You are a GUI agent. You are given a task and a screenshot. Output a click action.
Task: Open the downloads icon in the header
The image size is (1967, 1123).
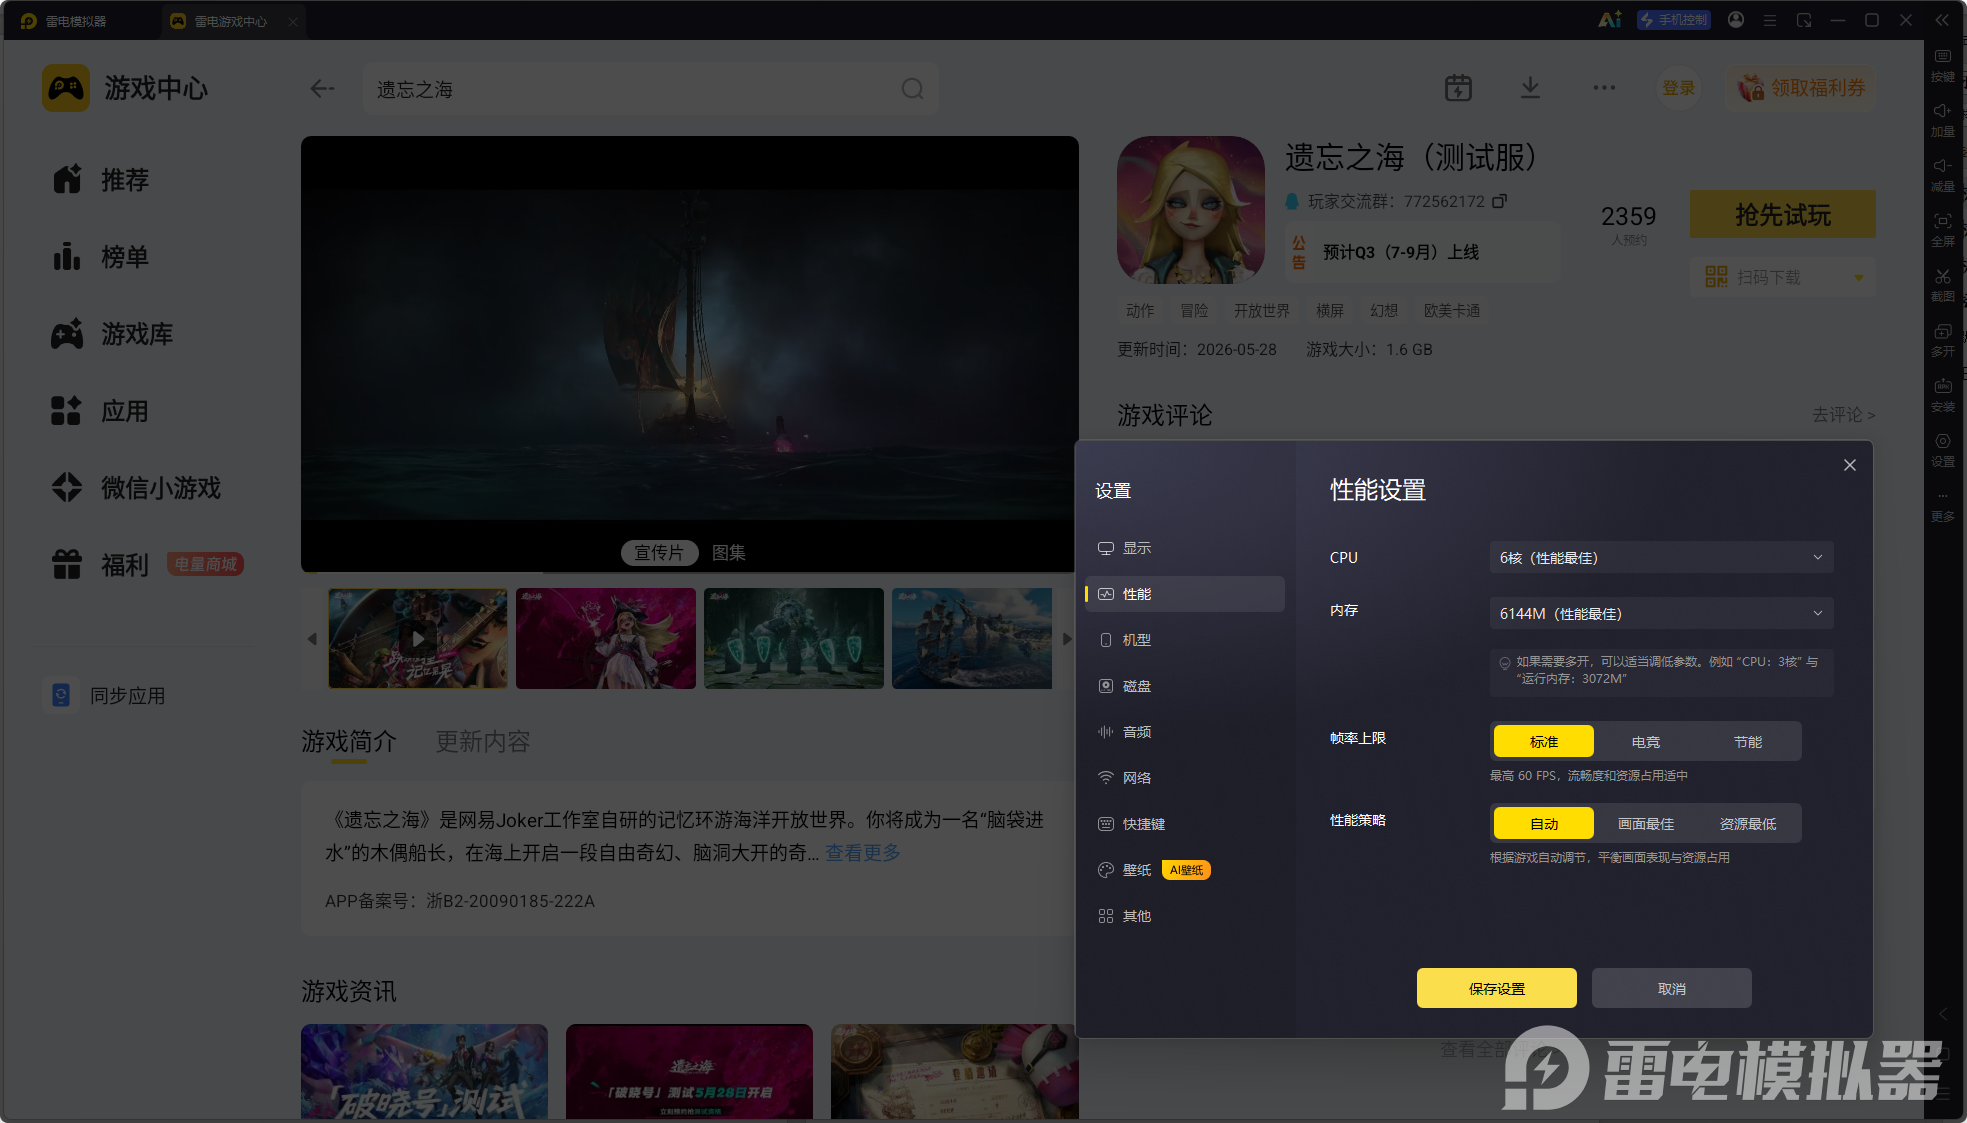(1530, 88)
